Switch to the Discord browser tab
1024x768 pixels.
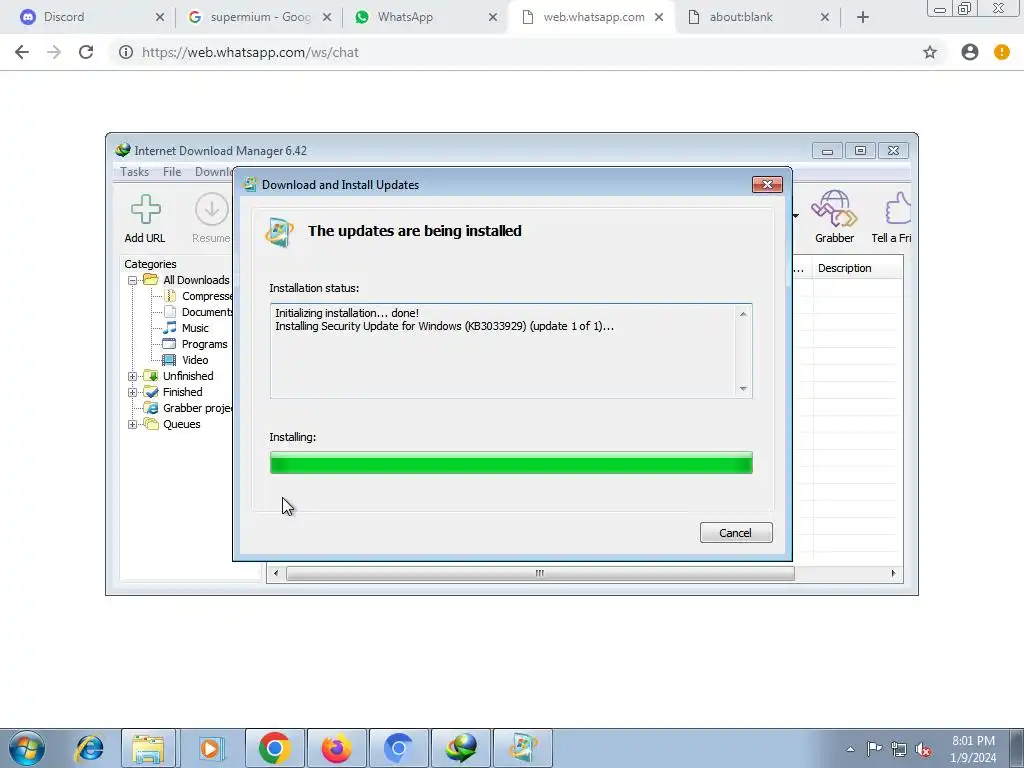91,17
